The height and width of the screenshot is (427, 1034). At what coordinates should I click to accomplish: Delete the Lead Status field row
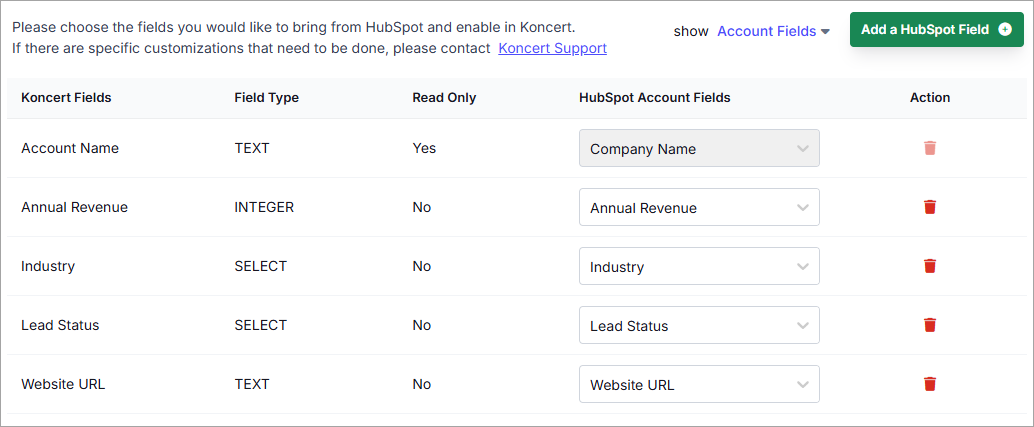(x=930, y=325)
